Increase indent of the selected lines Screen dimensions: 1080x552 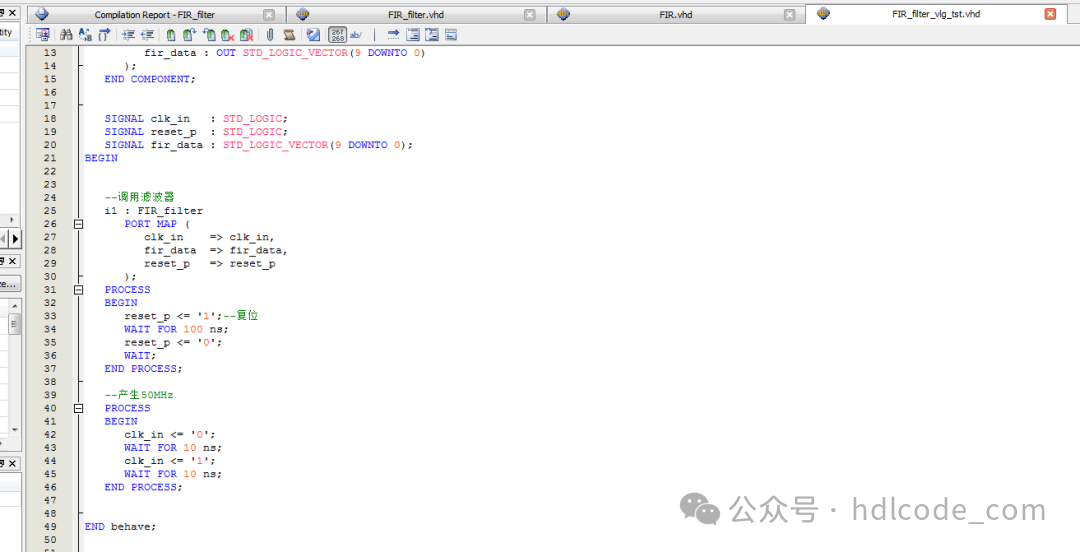click(x=128, y=34)
